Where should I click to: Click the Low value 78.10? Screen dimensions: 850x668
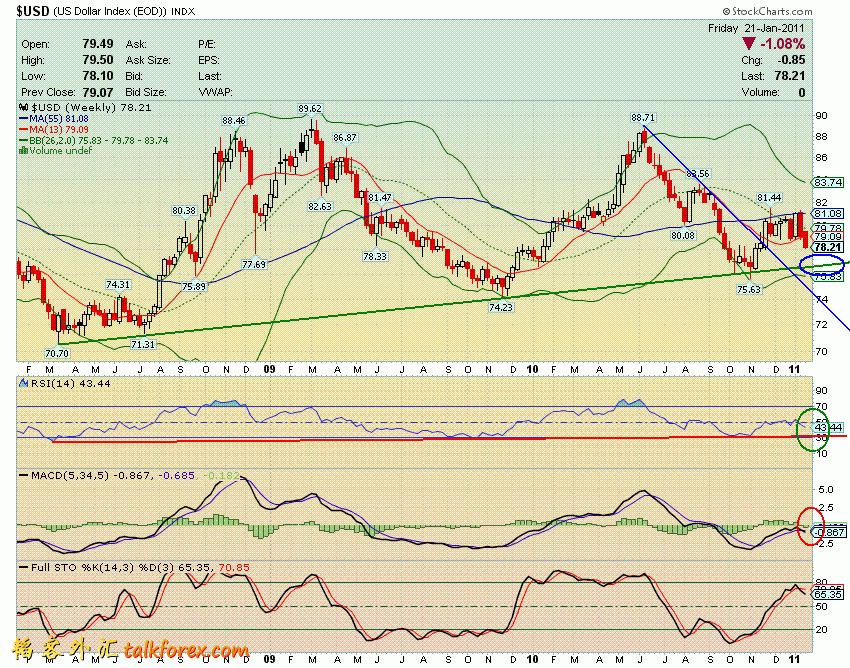[98, 76]
